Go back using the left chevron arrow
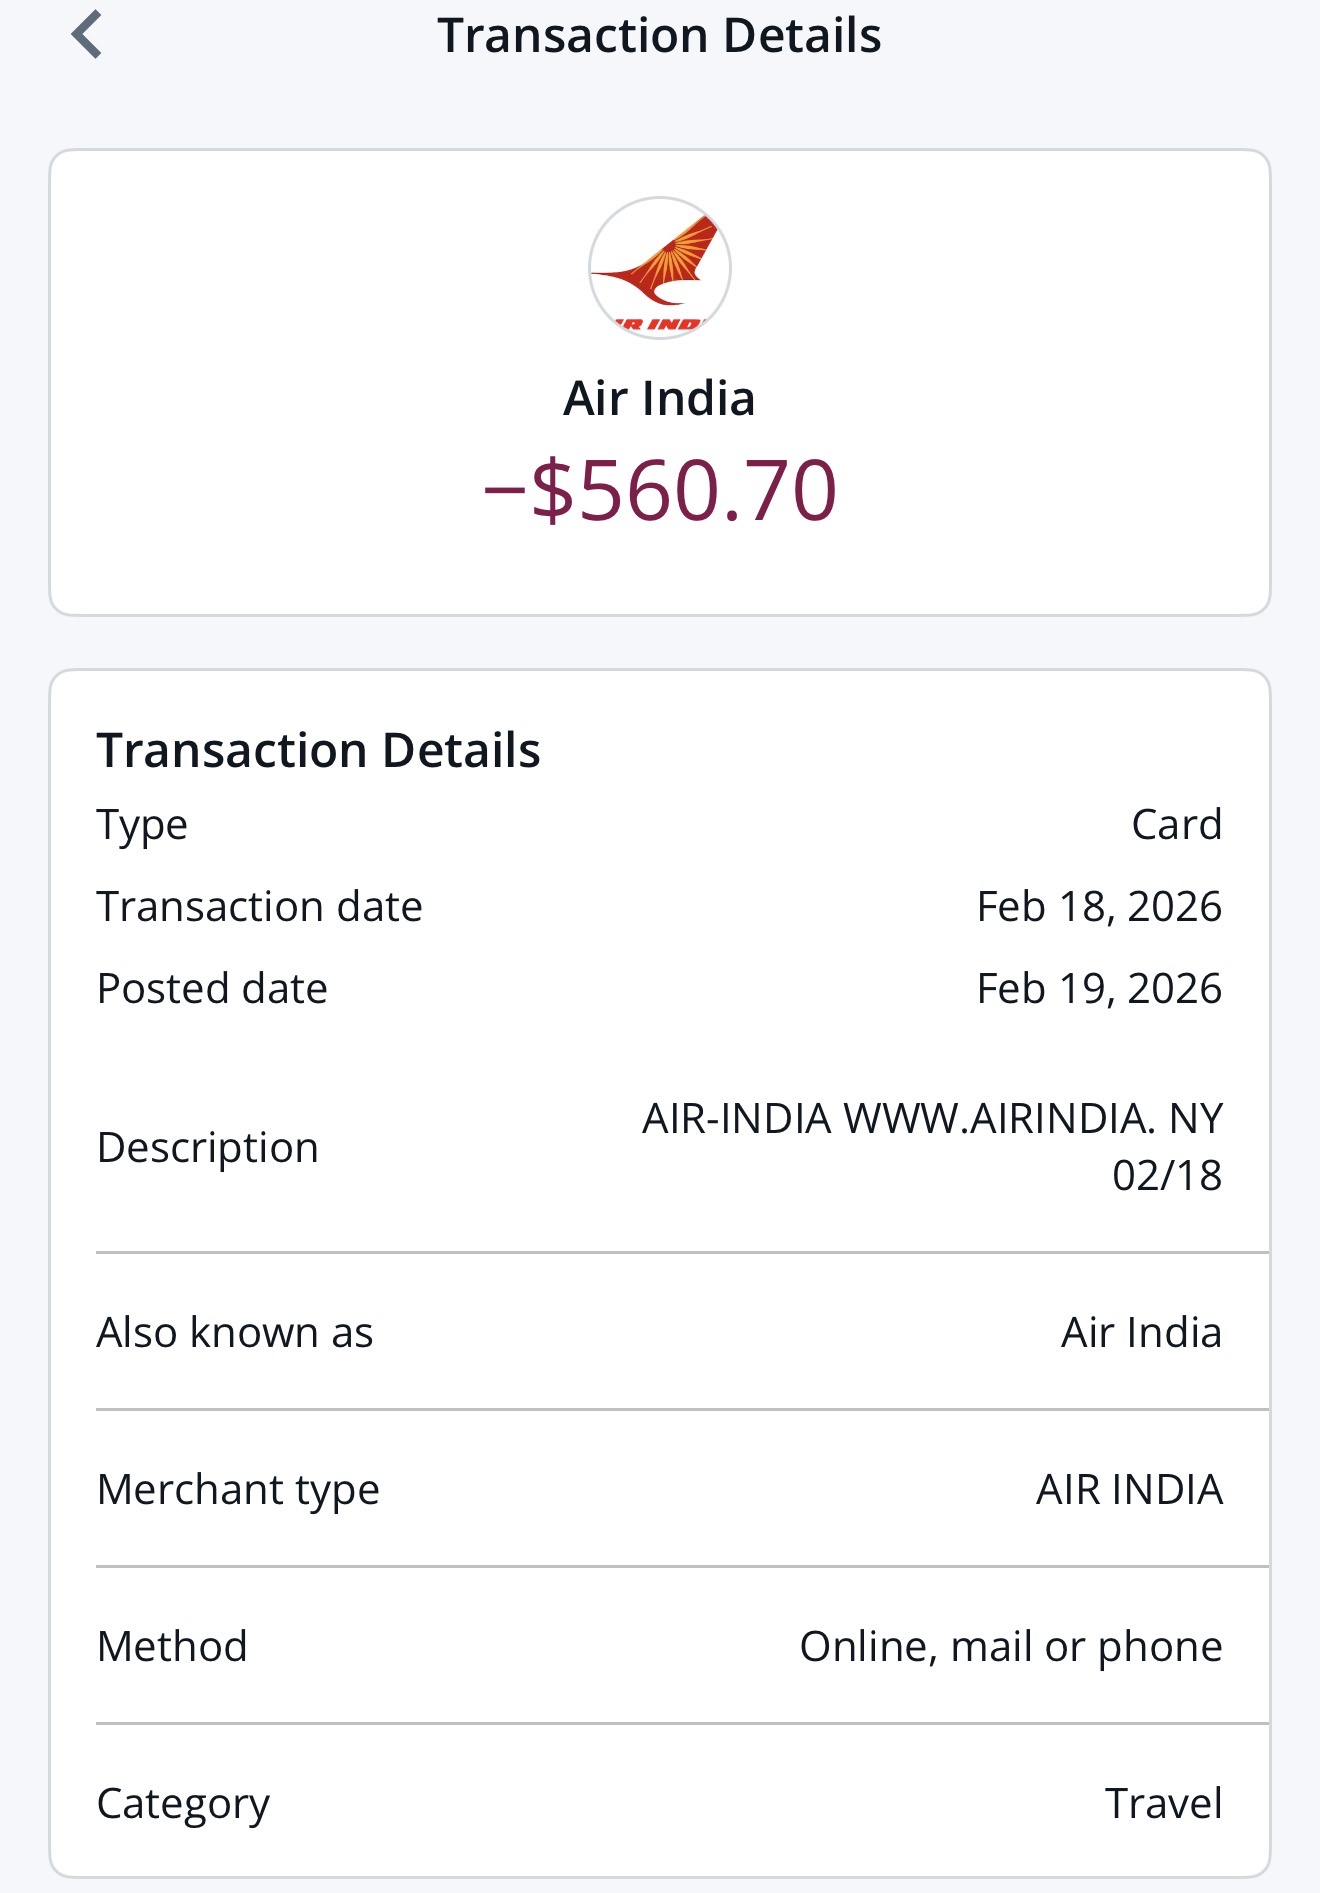 tap(88, 35)
